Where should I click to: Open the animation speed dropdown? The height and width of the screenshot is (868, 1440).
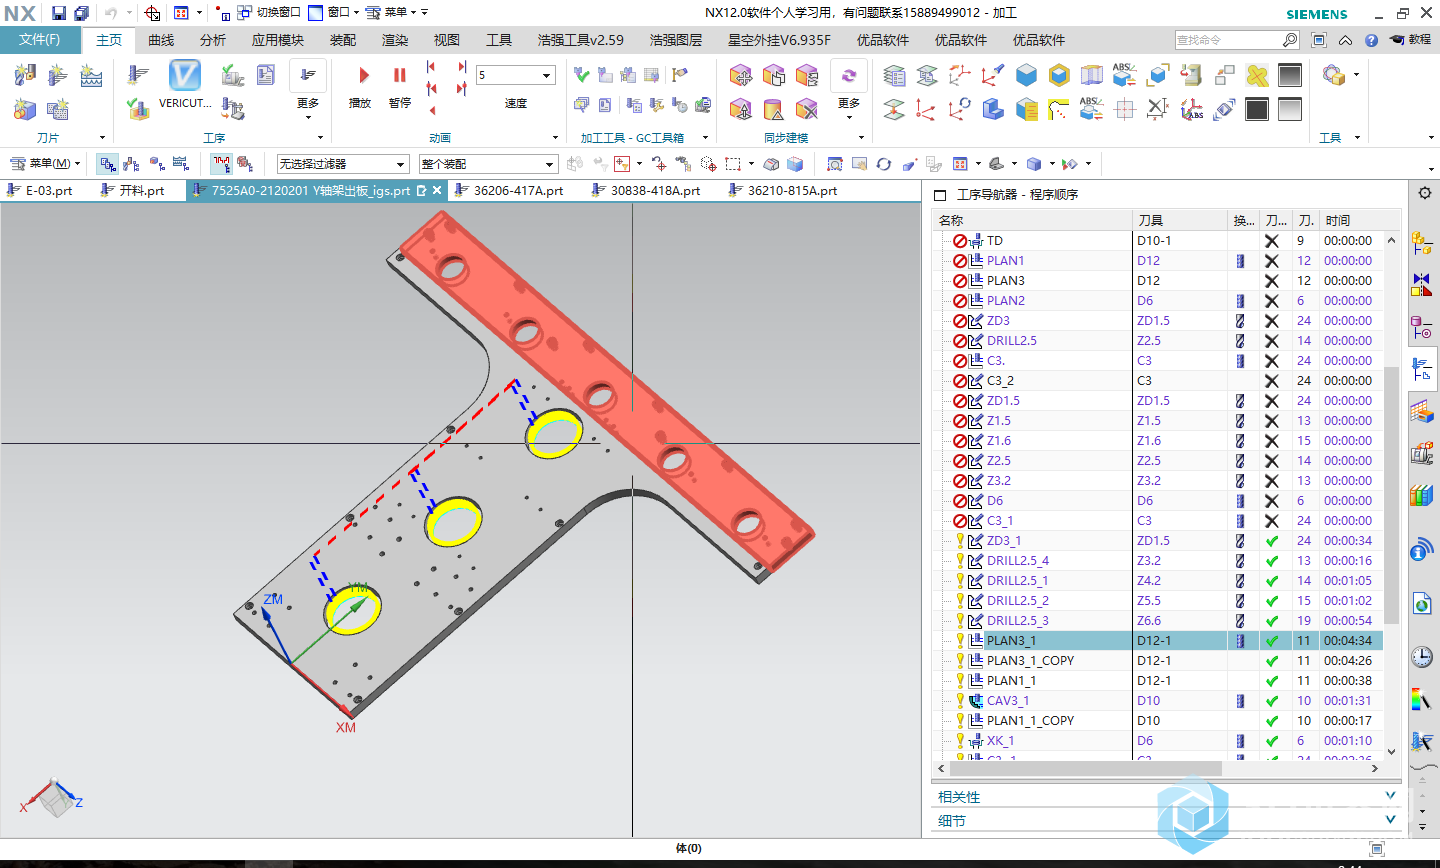tap(546, 76)
